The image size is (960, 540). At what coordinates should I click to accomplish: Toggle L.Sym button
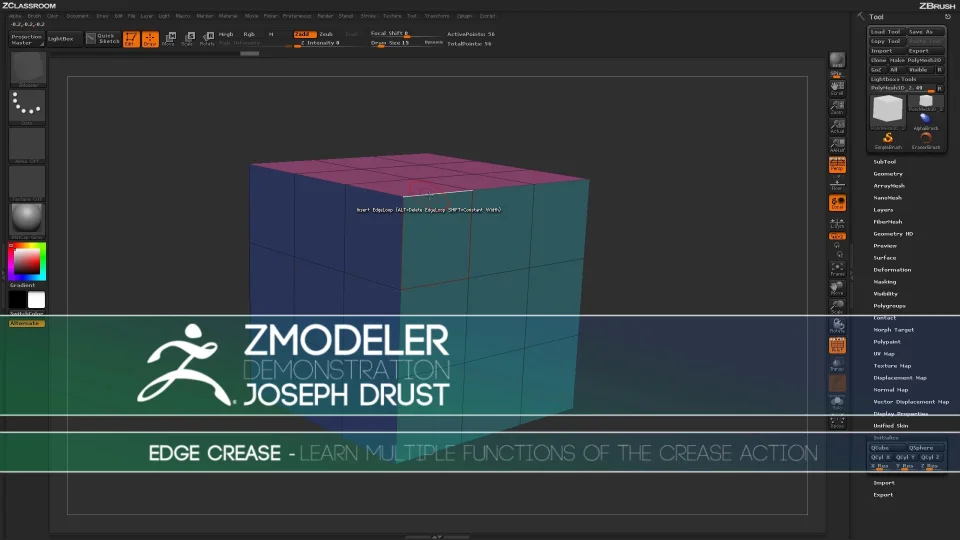837,223
